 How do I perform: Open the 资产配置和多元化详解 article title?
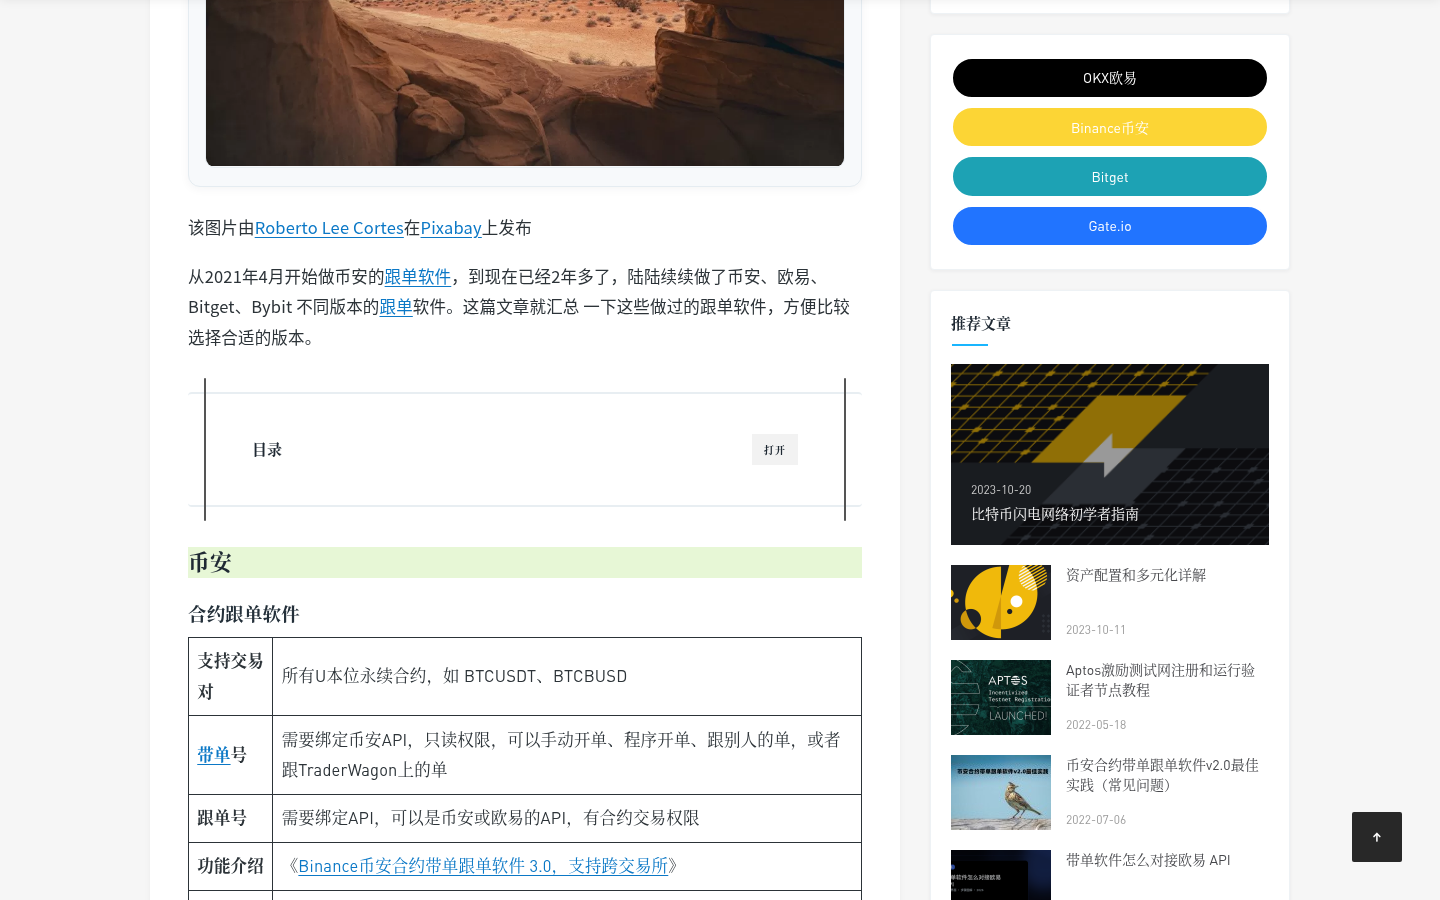pyautogui.click(x=1136, y=575)
